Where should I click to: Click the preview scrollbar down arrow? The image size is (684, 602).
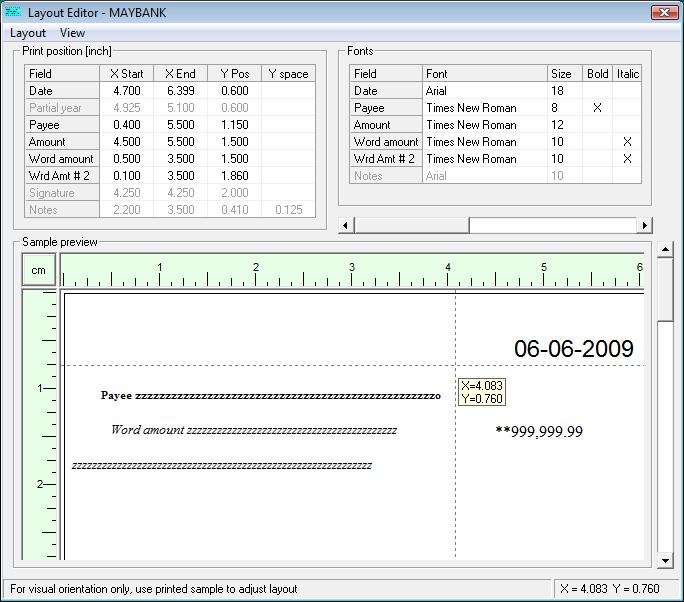(x=666, y=561)
